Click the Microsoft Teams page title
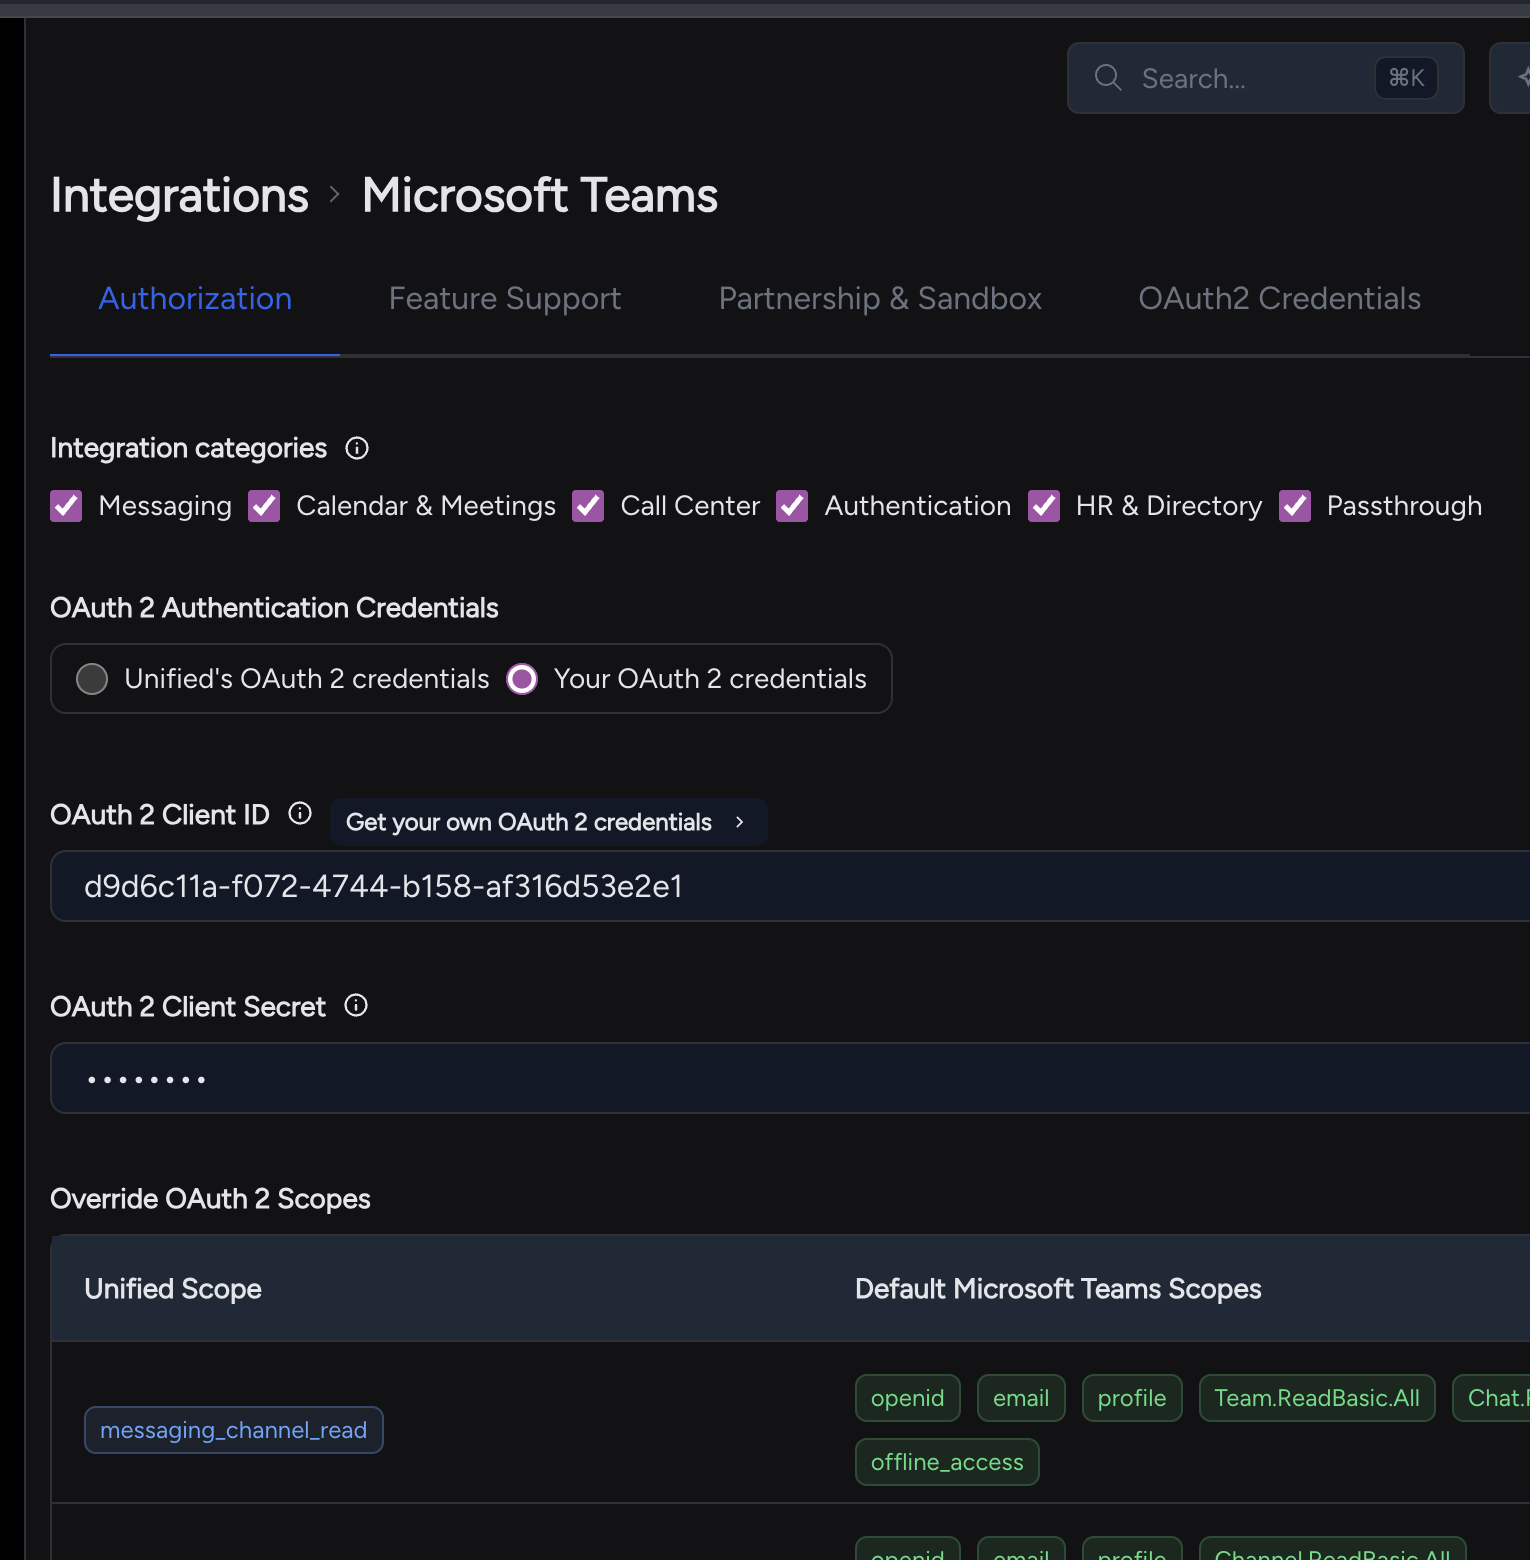 (x=540, y=195)
